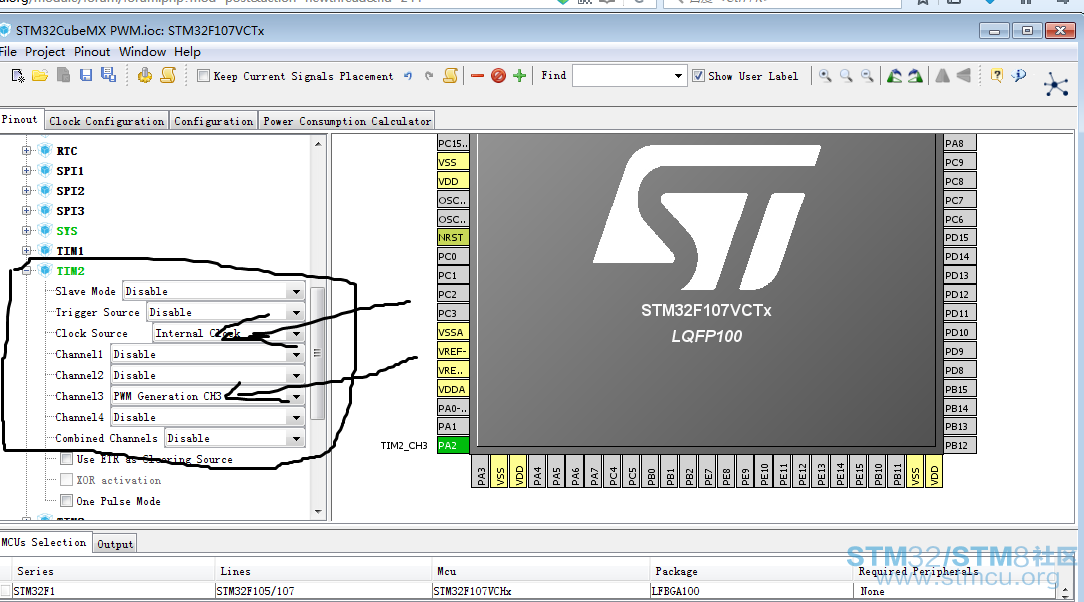The height and width of the screenshot is (602, 1084).
Task: Click the PA8 pin on chip
Action: [960, 143]
